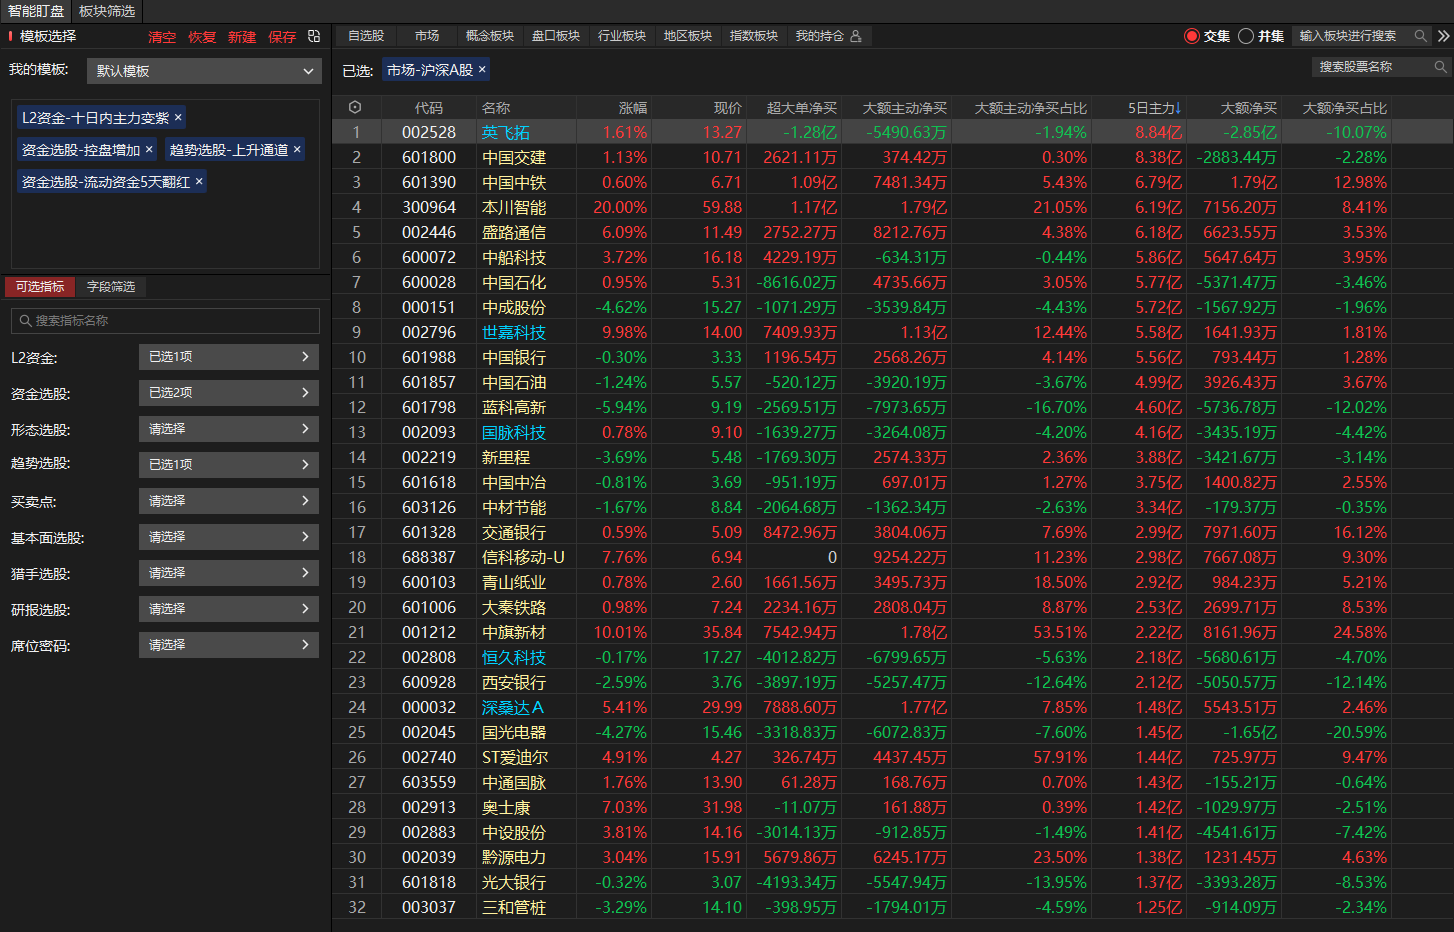Expand the 基本面选股 请选择 selector

(229, 537)
